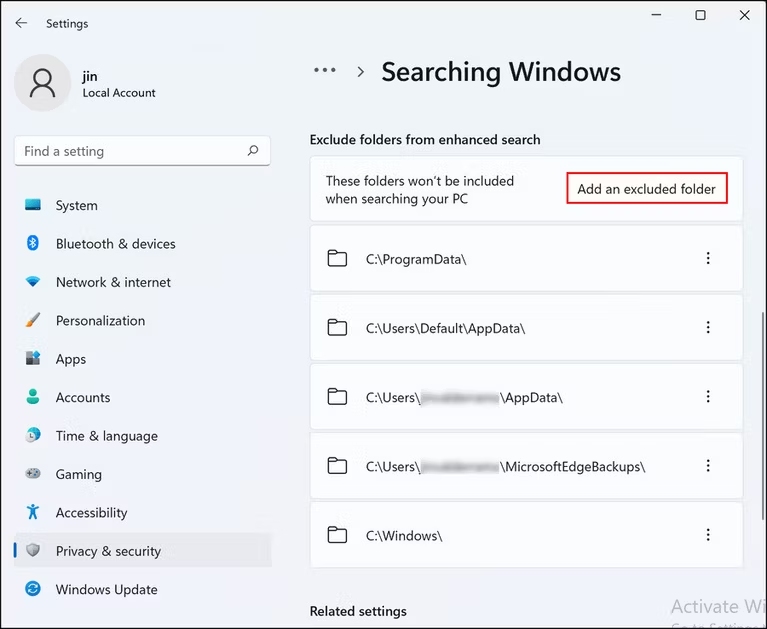Close the Settings window
Viewport: 767px width, 629px height.
744,15
